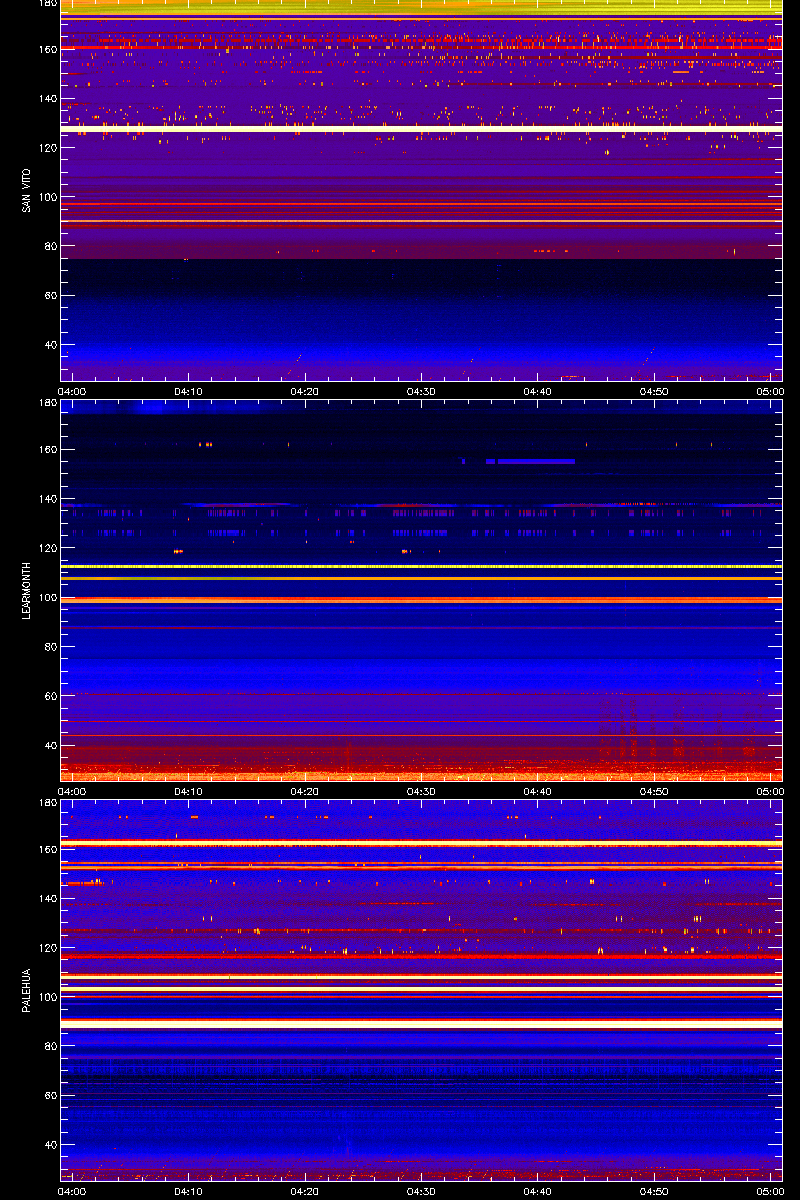Click 05:00 time label below Learmonth plot
The width and height of the screenshot is (800, 1200).
pos(770,791)
